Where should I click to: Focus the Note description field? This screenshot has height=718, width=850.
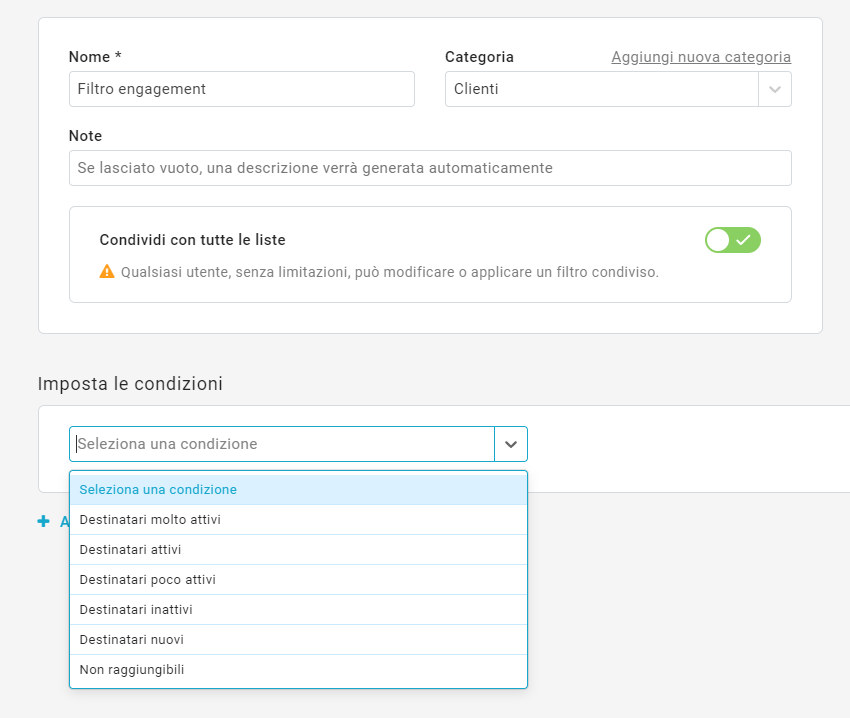coord(430,168)
